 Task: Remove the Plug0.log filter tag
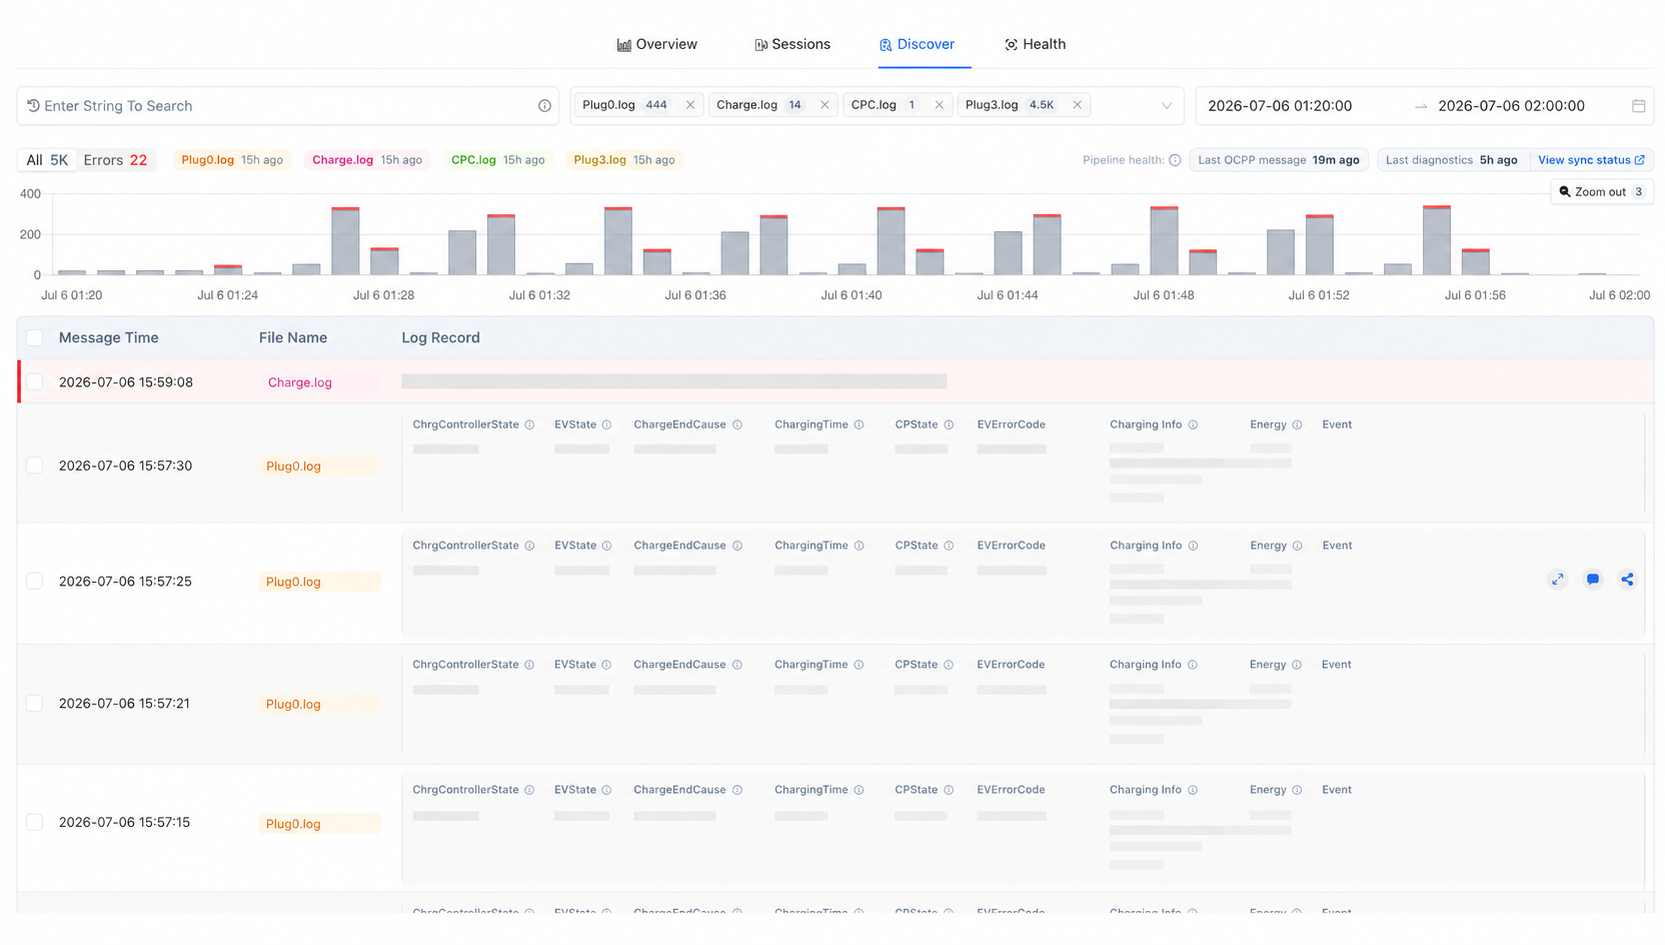pos(690,105)
